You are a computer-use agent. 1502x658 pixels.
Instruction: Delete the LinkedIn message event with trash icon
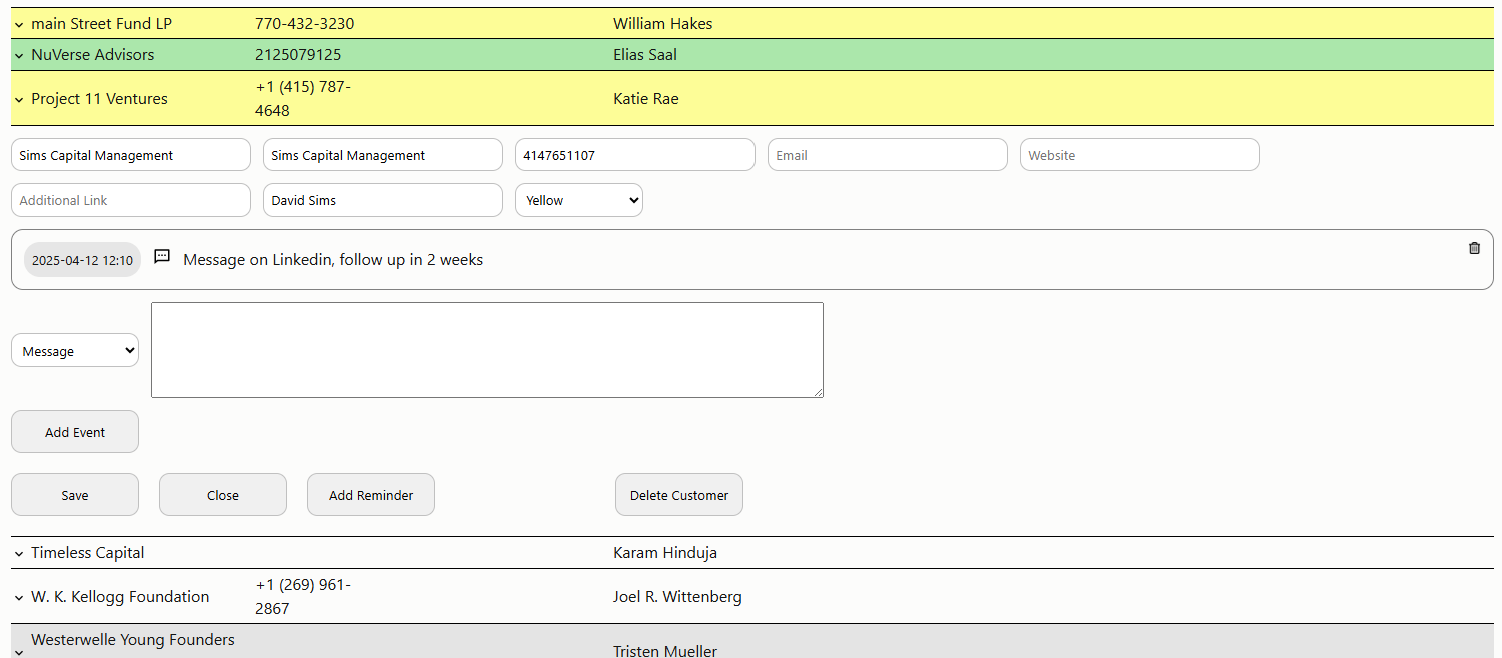point(1474,248)
